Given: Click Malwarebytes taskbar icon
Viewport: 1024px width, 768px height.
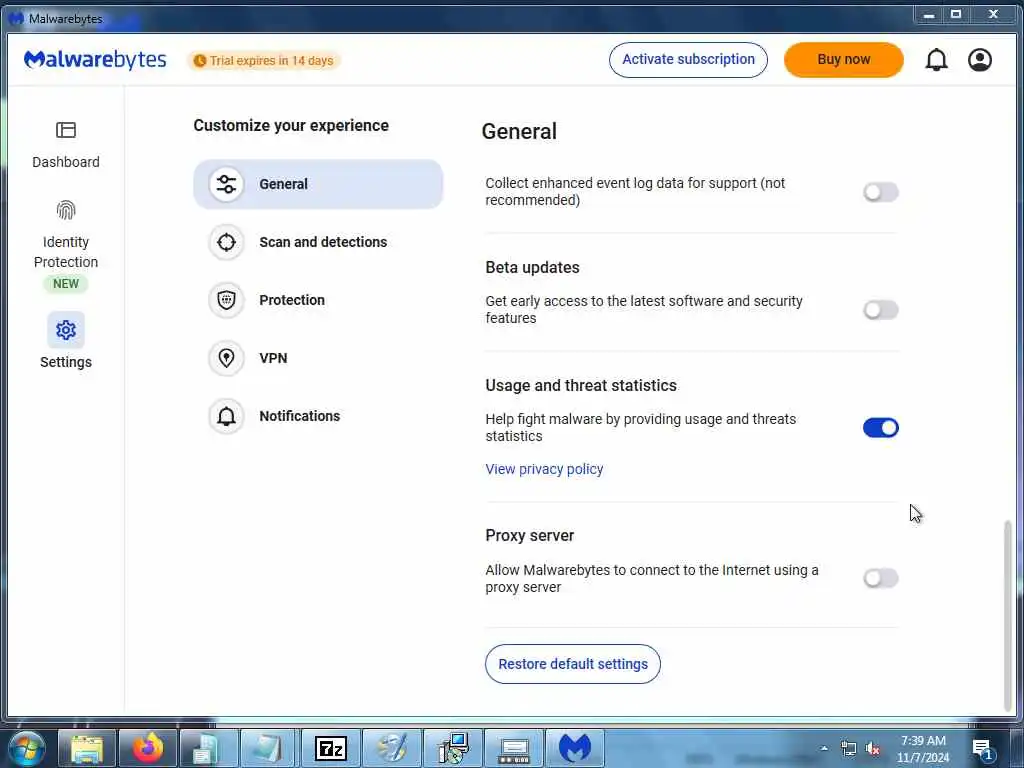Looking at the screenshot, I should click(x=575, y=748).
